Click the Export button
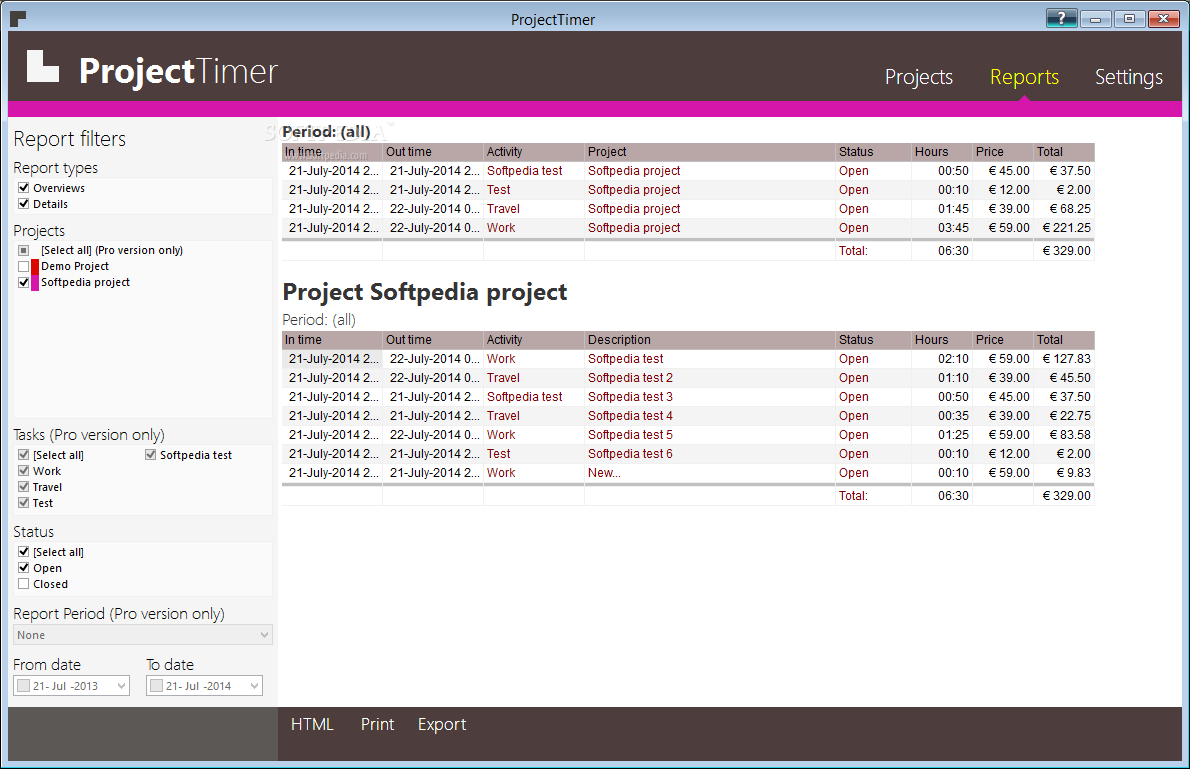 [442, 724]
